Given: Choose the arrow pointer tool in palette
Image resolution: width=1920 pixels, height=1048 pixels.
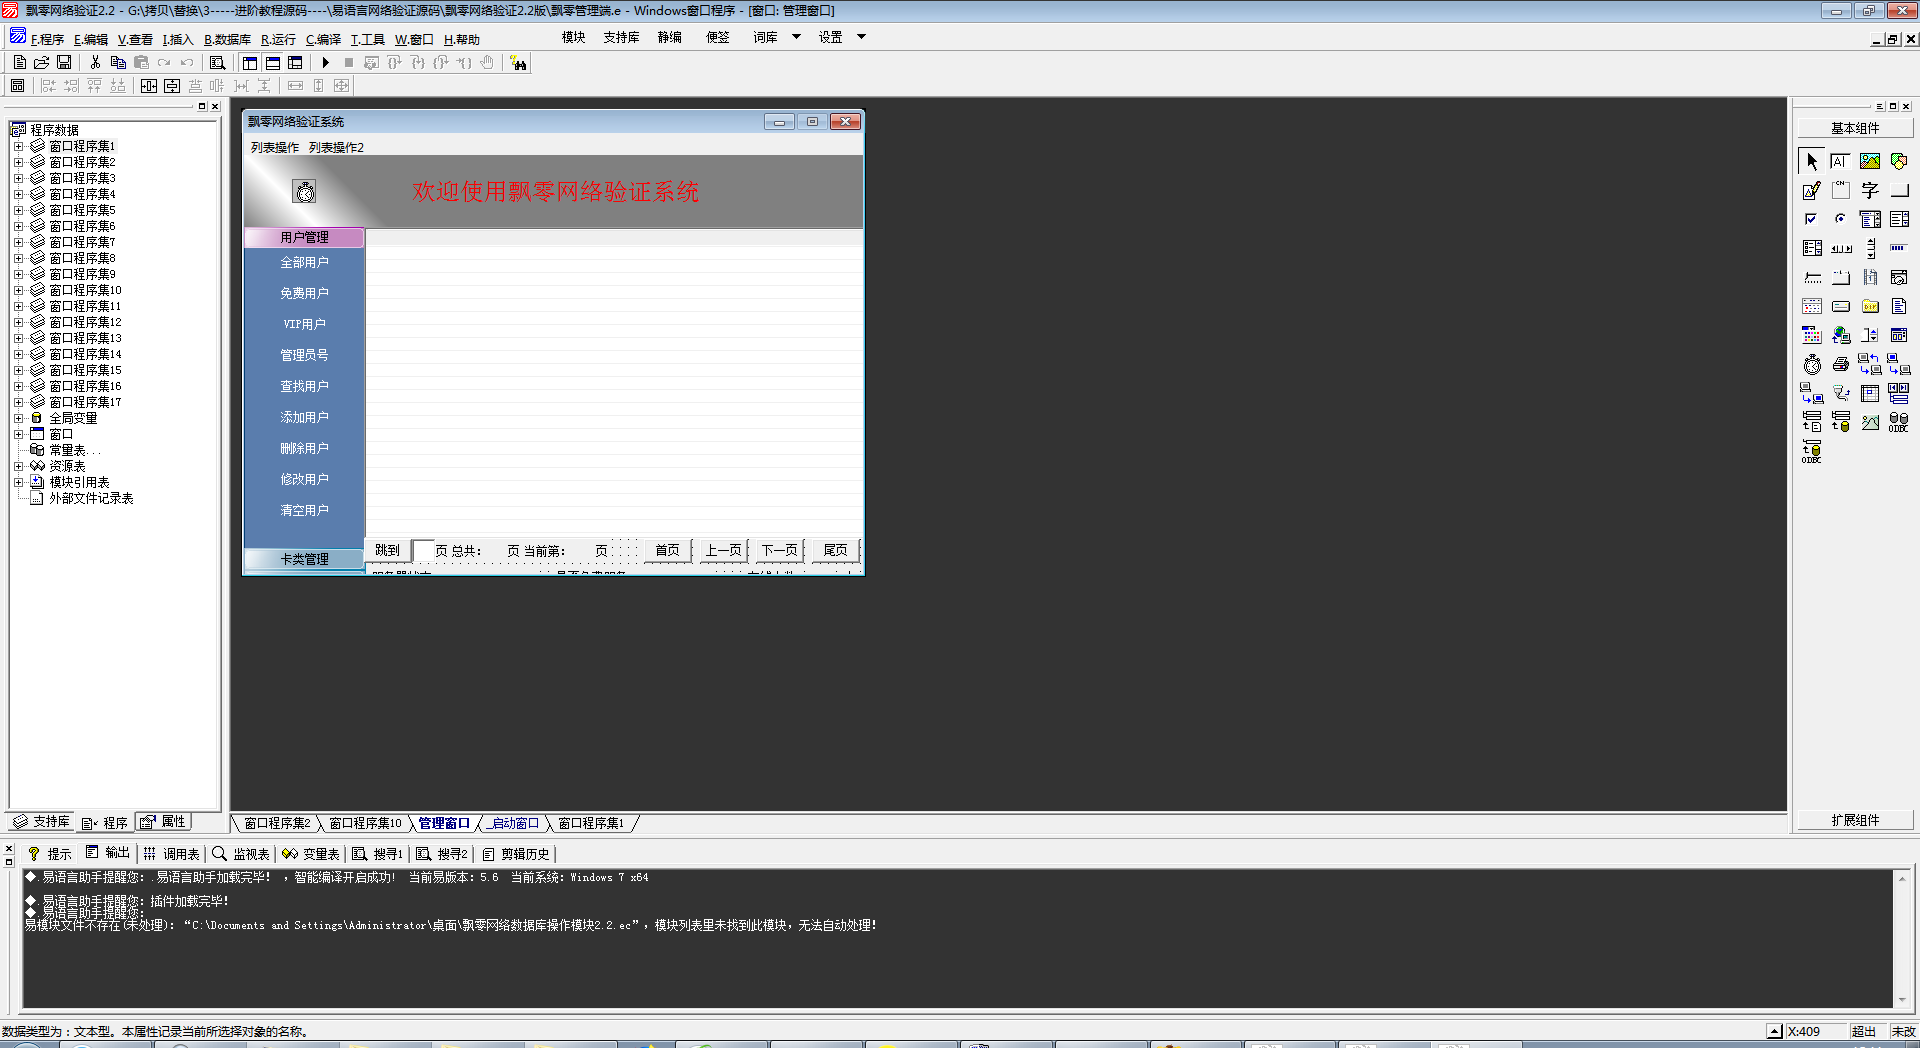Looking at the screenshot, I should click(x=1812, y=161).
